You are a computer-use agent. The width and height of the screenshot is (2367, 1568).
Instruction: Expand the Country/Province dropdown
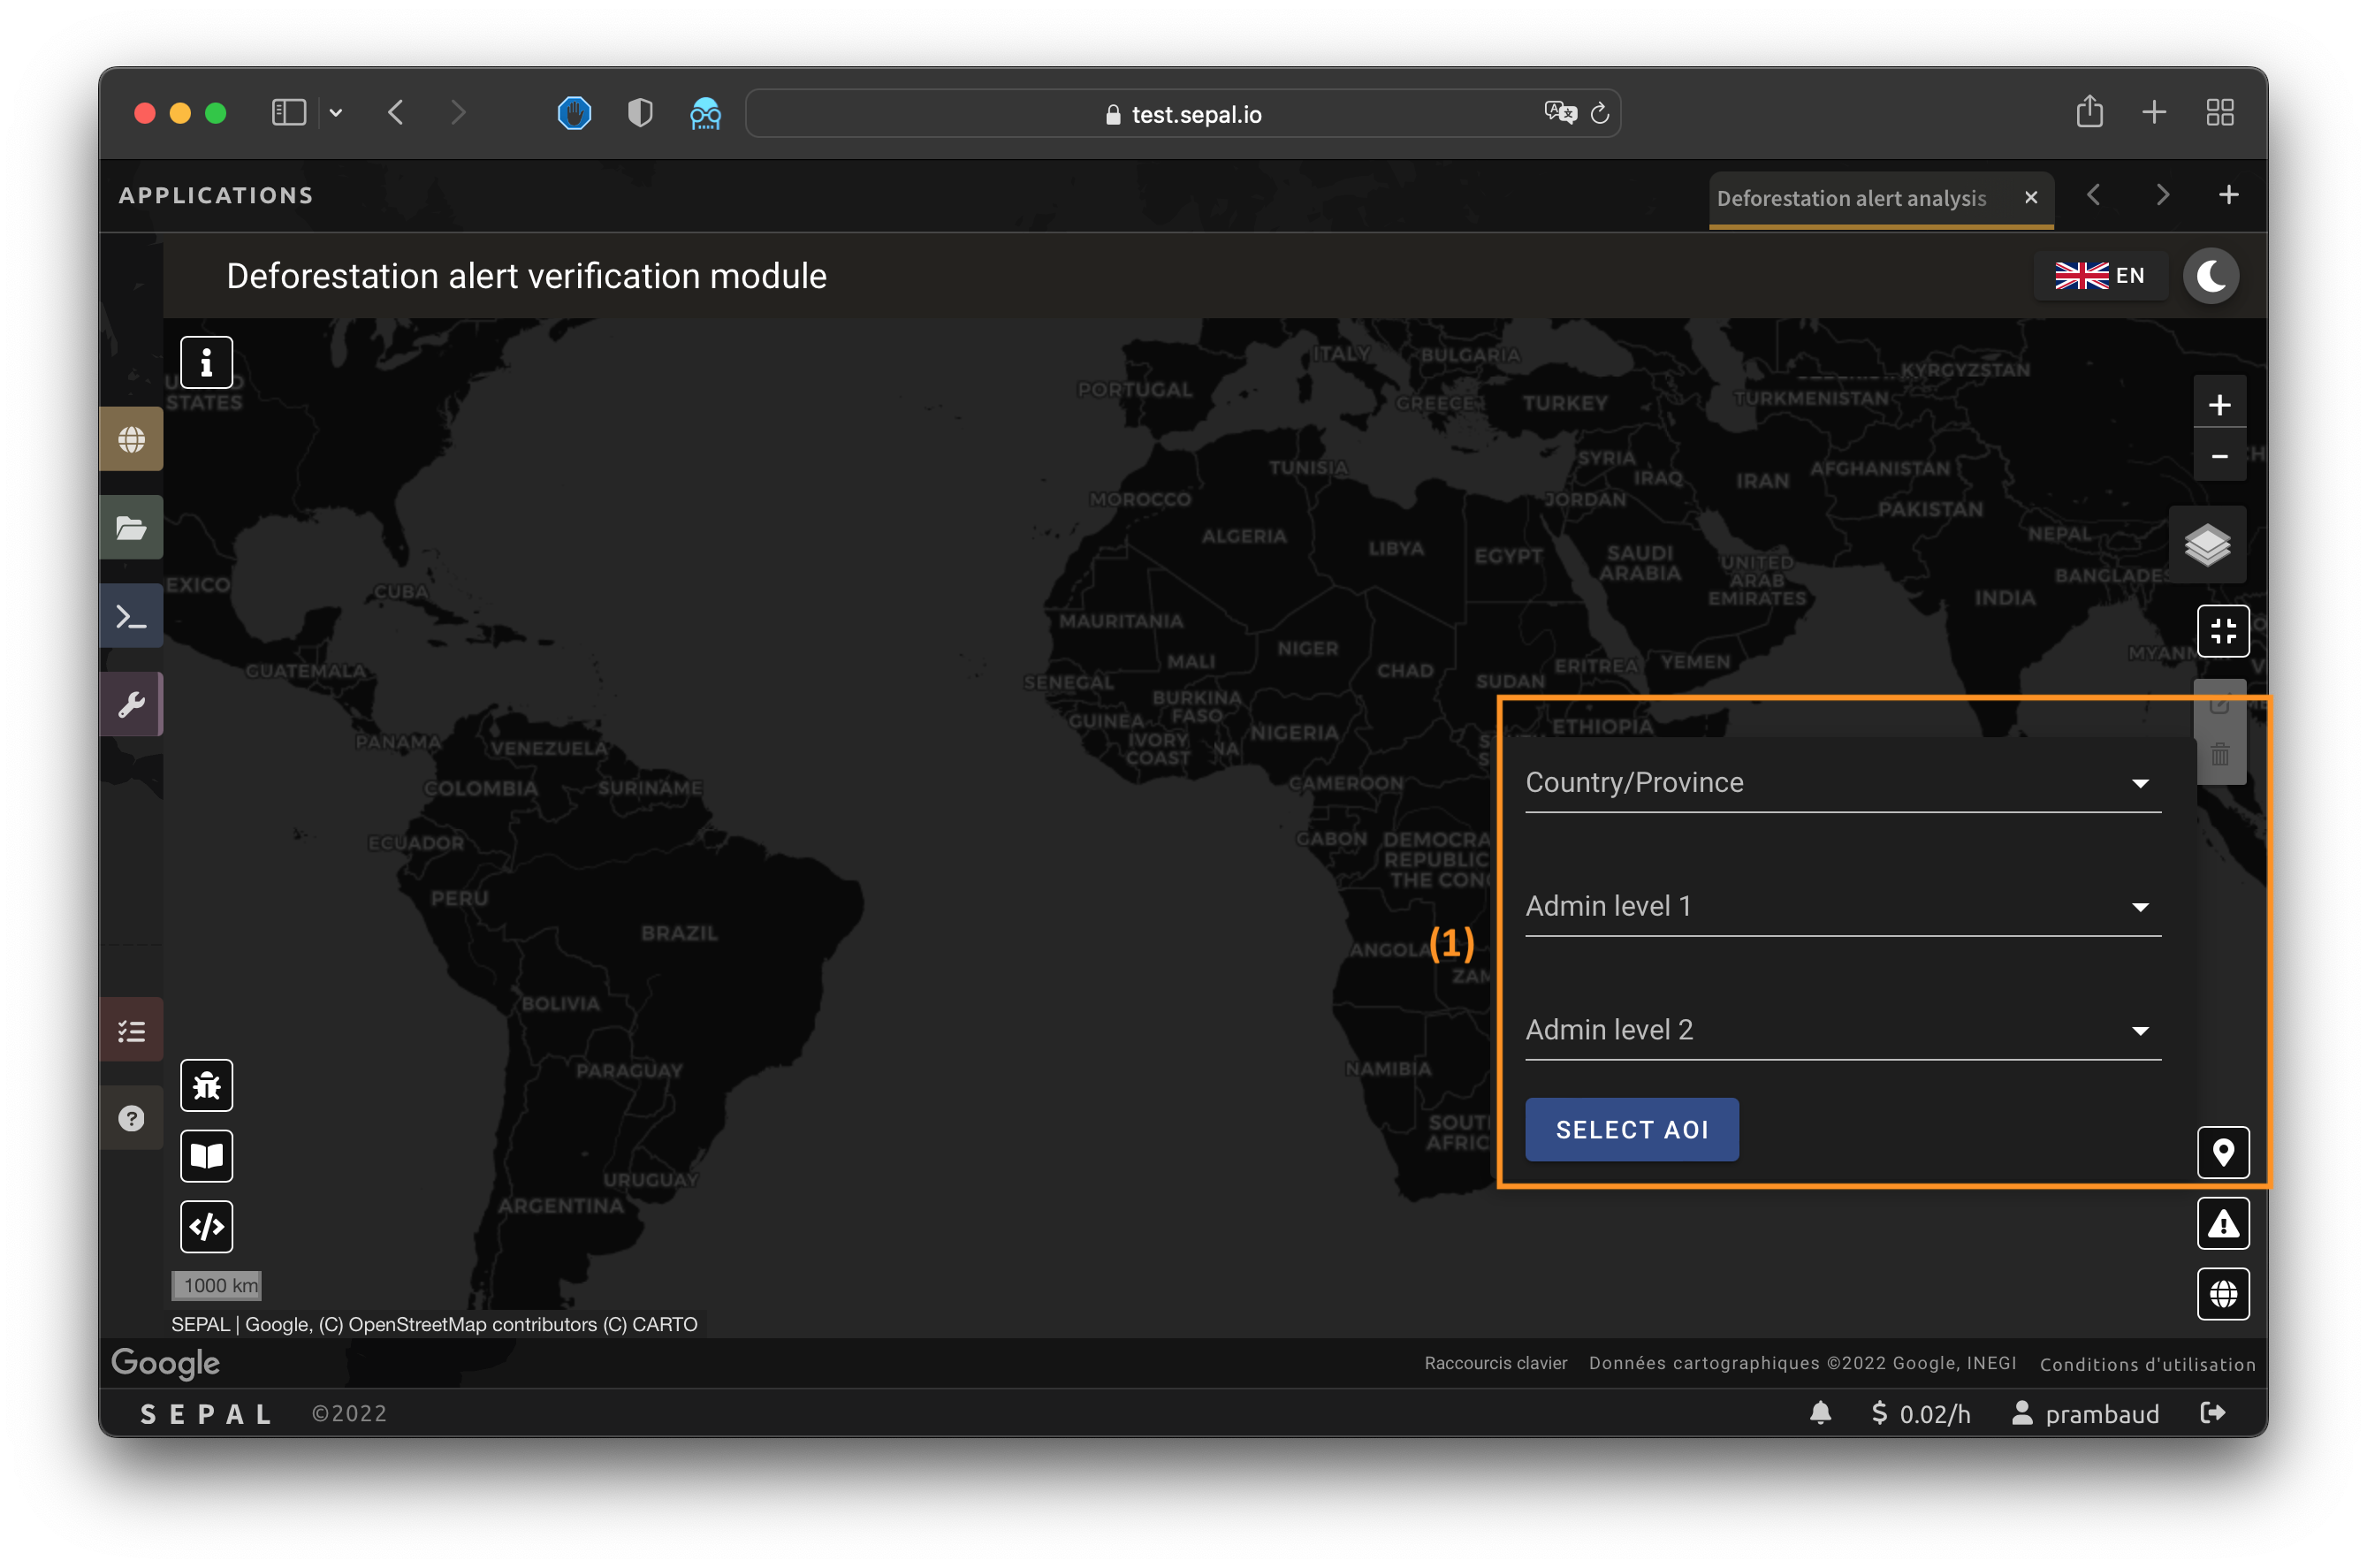pyautogui.click(x=1842, y=783)
